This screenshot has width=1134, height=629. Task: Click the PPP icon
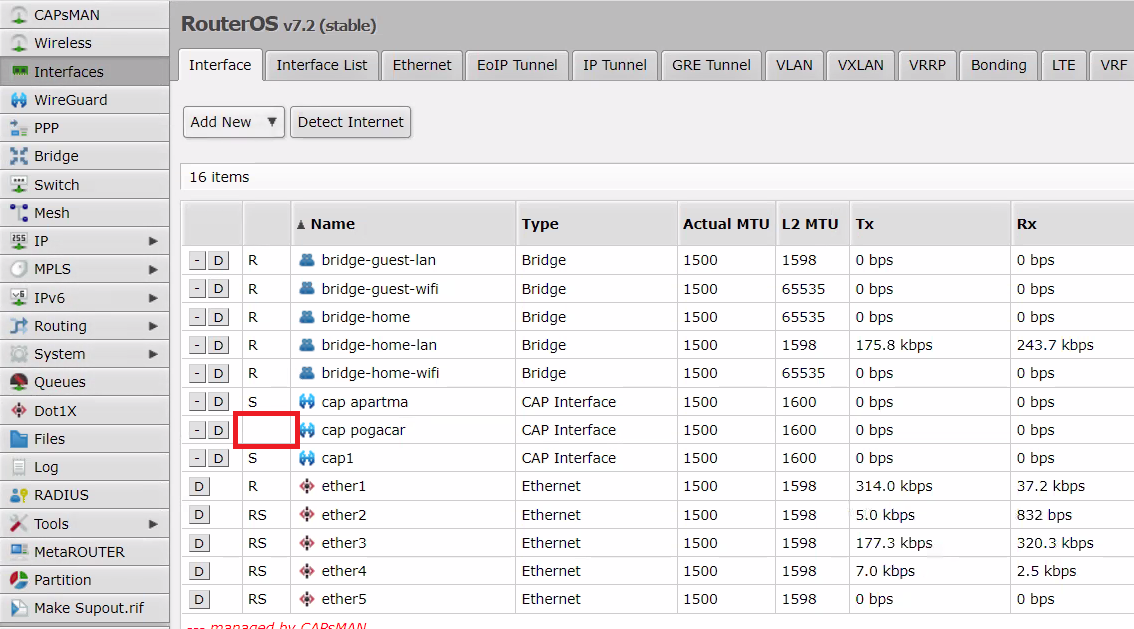point(19,128)
